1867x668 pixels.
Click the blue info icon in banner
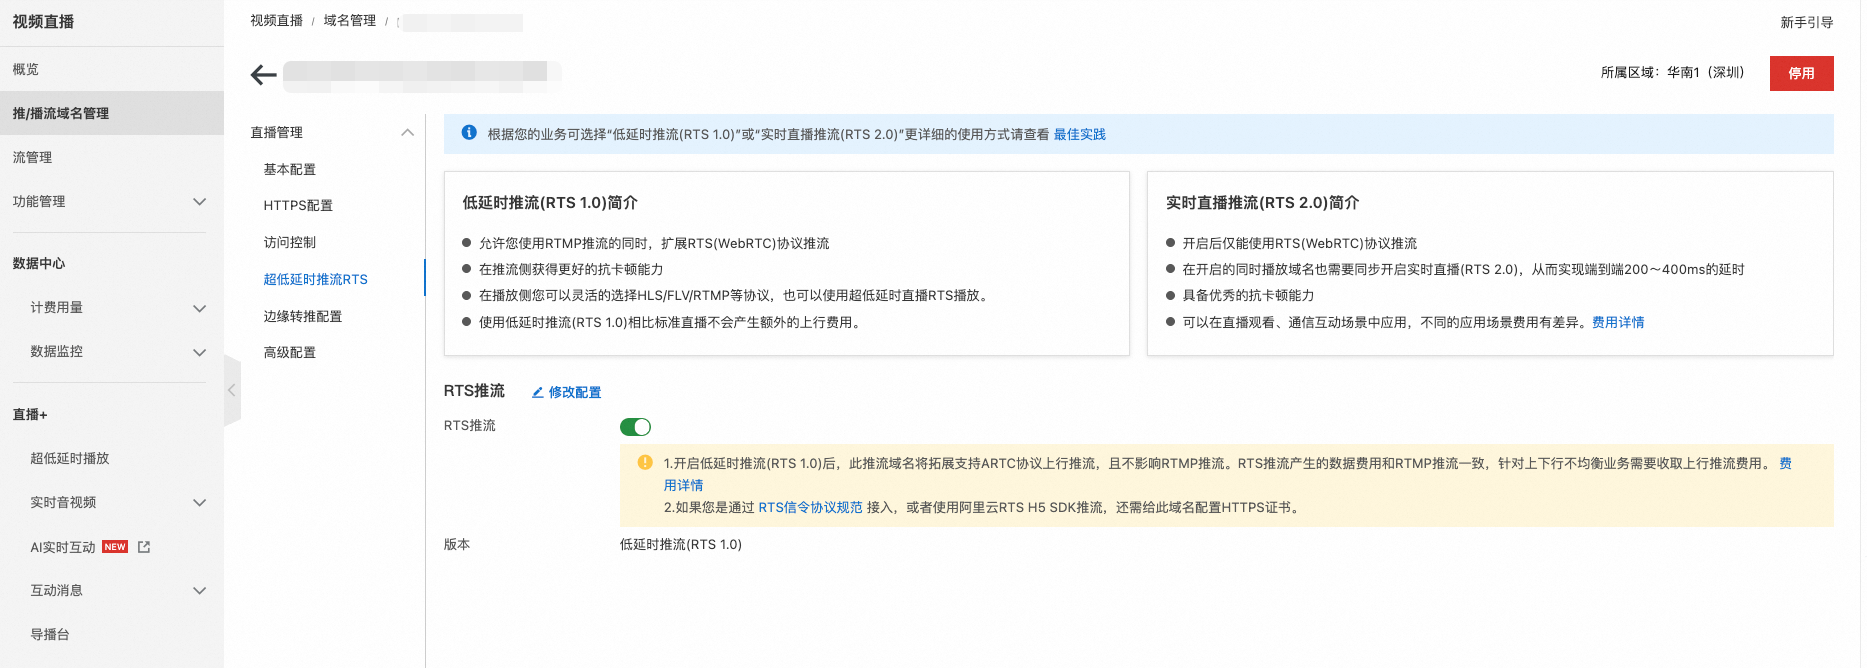469,133
